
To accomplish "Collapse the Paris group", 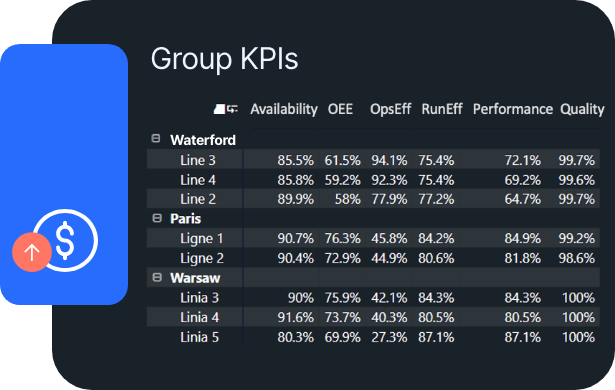I will (x=157, y=218).
